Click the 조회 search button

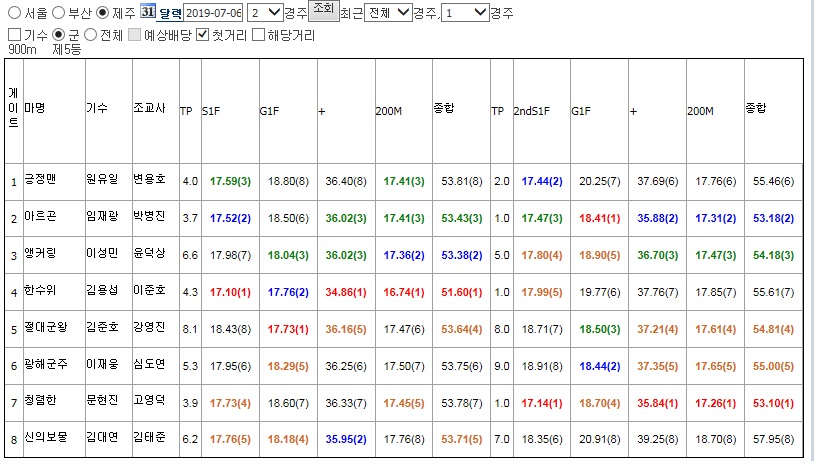click(x=323, y=9)
